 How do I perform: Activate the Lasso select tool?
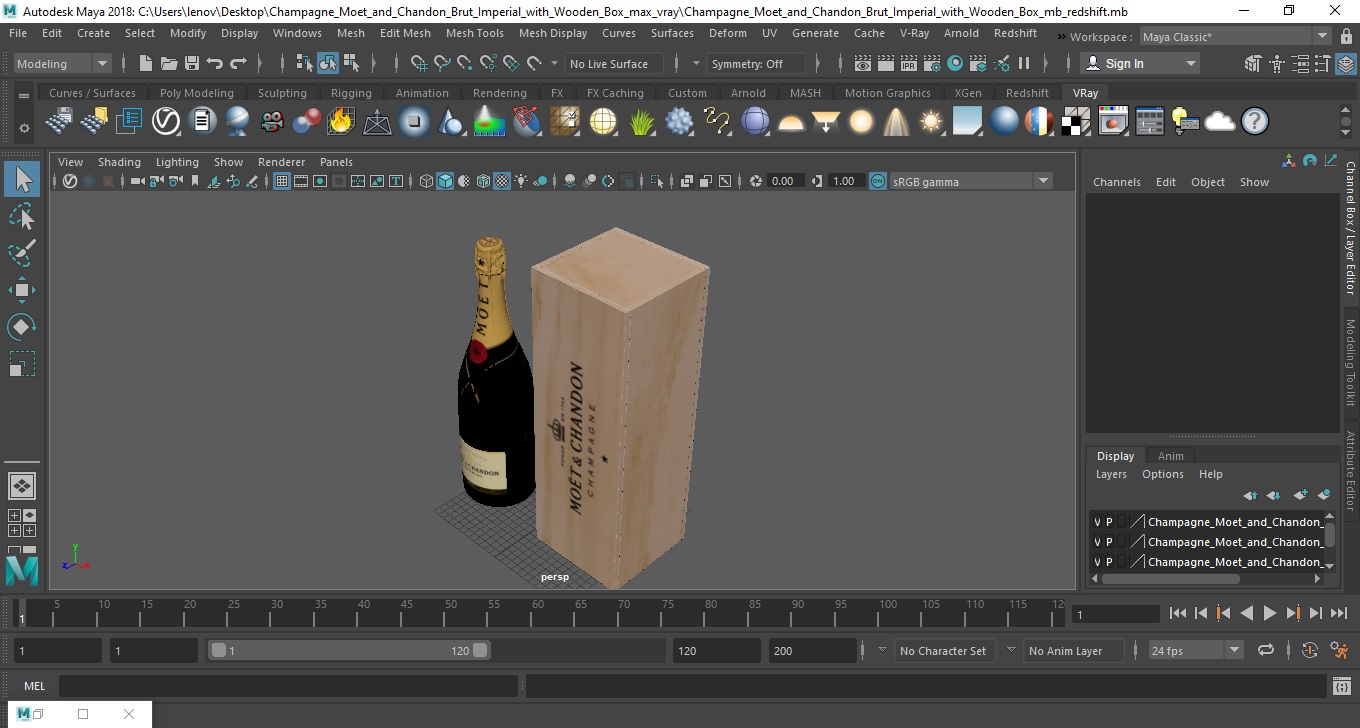coord(22,216)
